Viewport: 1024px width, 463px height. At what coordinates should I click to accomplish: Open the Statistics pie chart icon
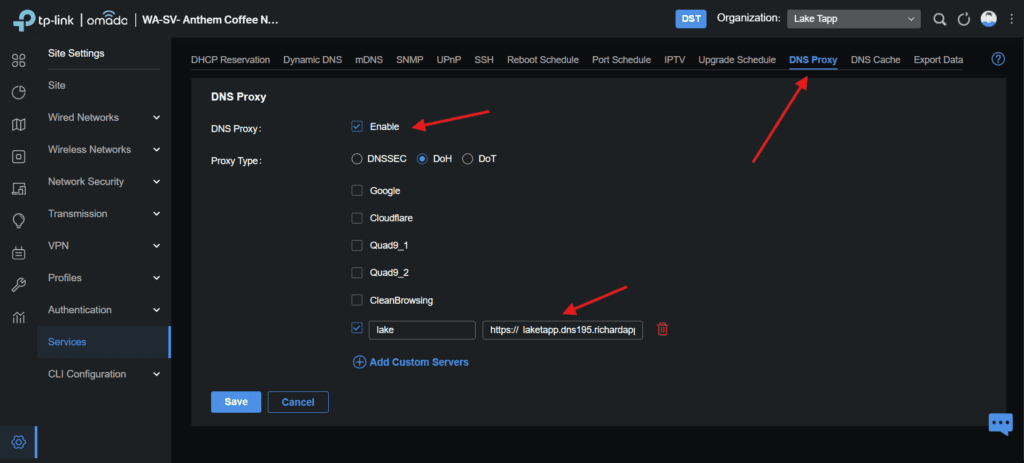tap(19, 93)
